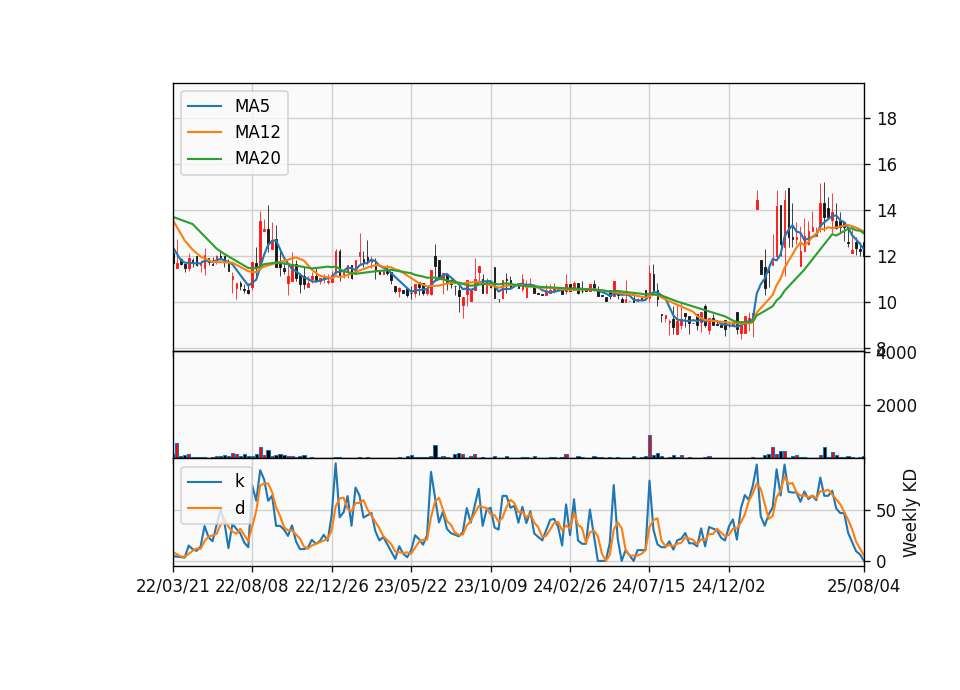Click the 24/02/26 date axis label
Screen dimensions: 960x690
coord(570,586)
